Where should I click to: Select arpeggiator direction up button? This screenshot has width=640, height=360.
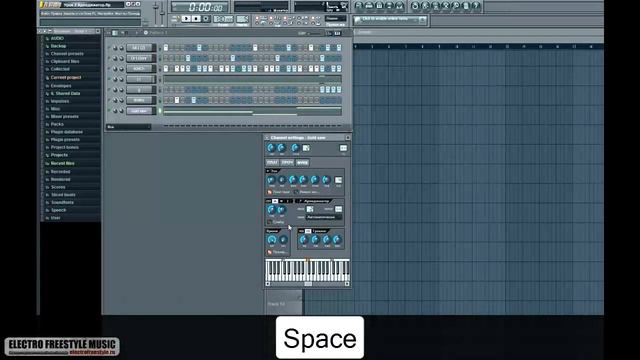275,201
